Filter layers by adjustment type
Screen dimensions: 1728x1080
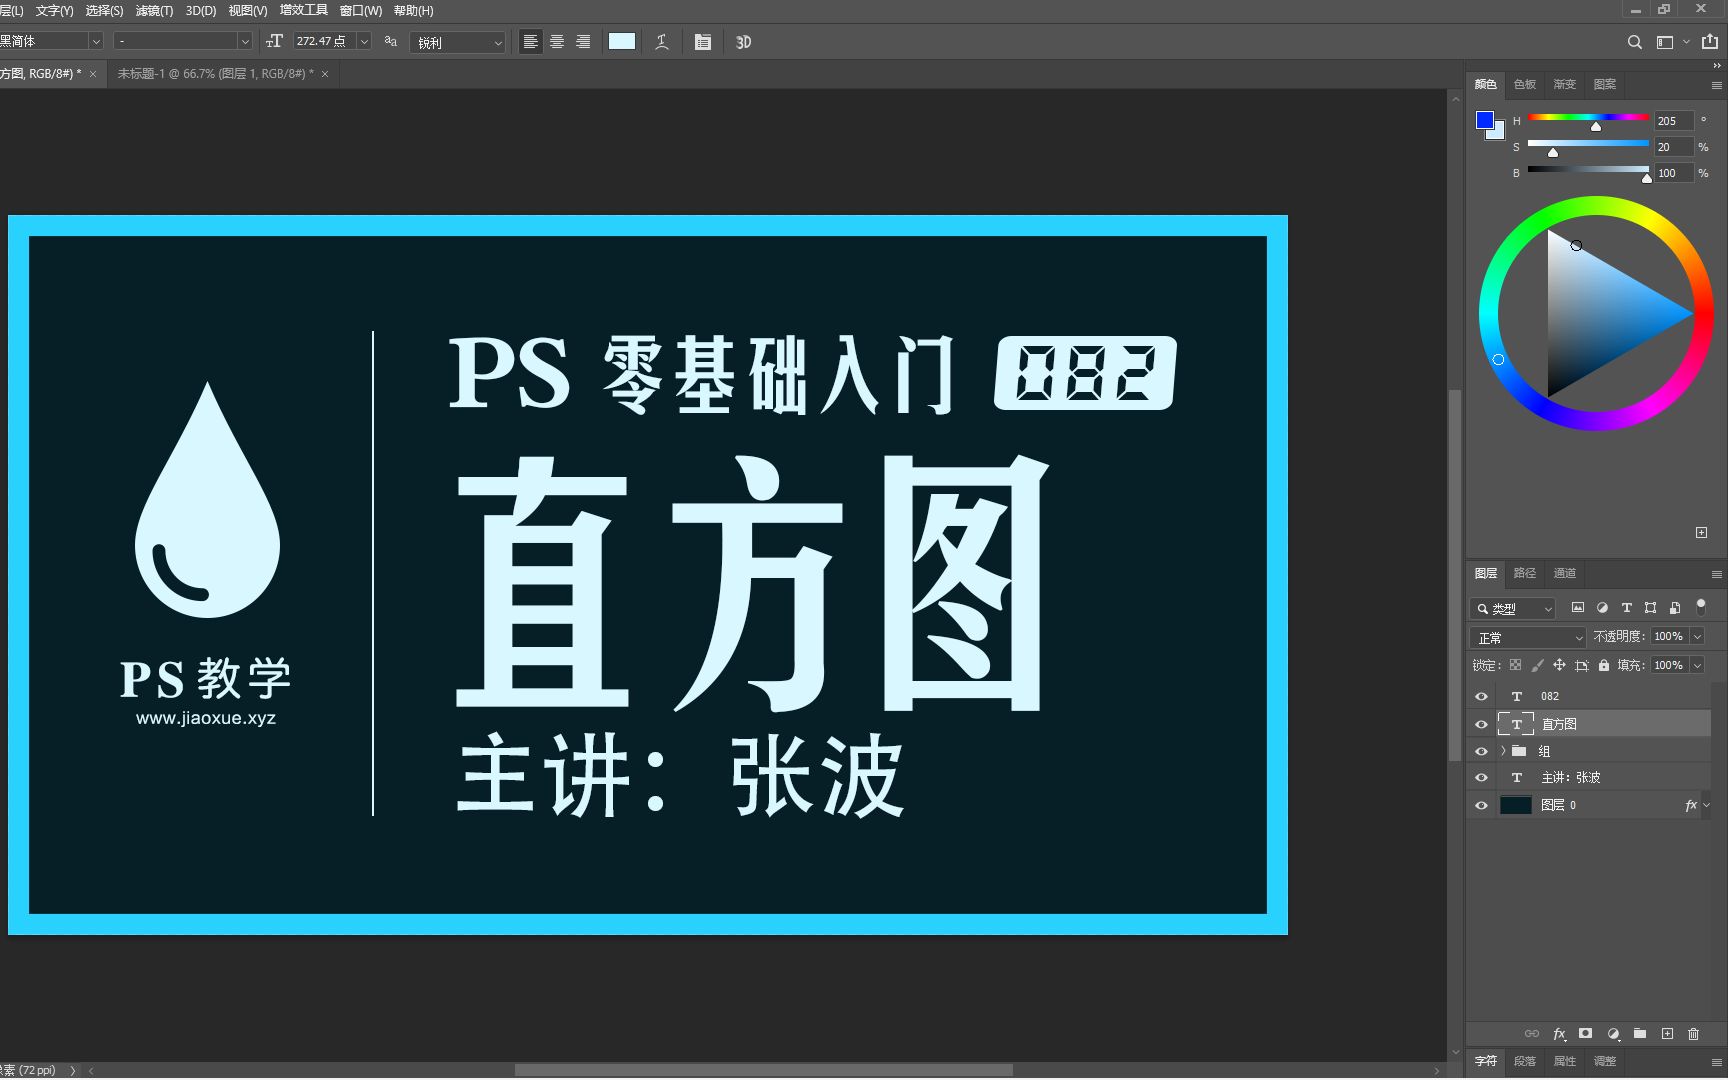click(x=1602, y=607)
